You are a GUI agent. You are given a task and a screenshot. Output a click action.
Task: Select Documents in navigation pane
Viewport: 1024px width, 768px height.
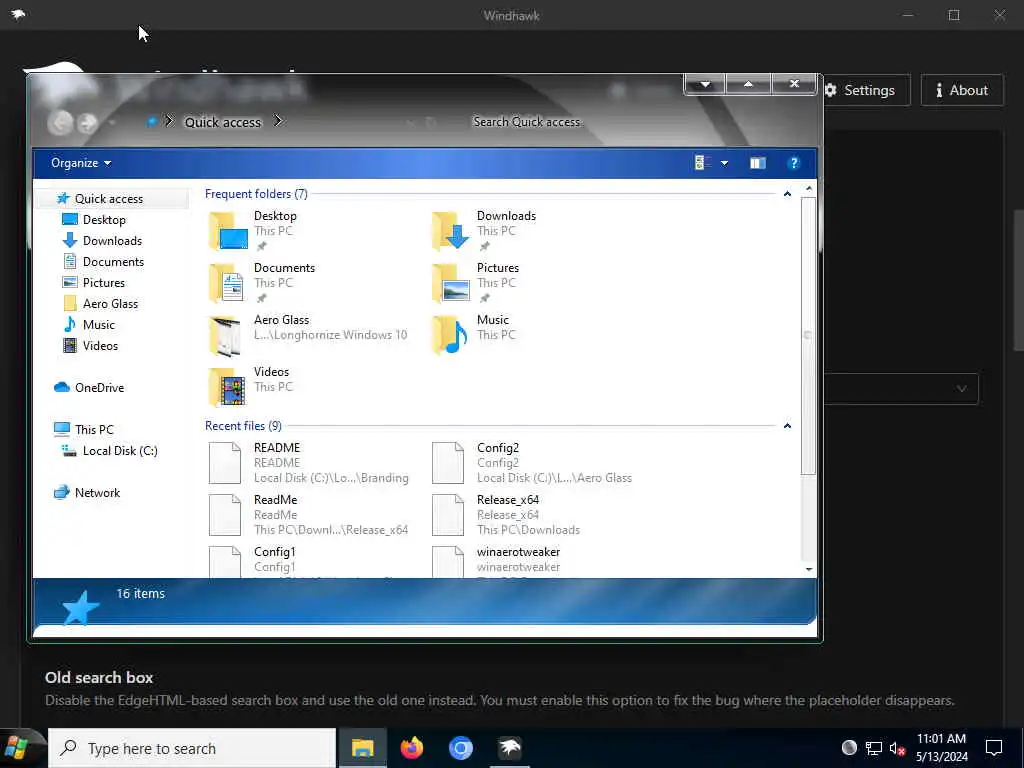(x=113, y=261)
